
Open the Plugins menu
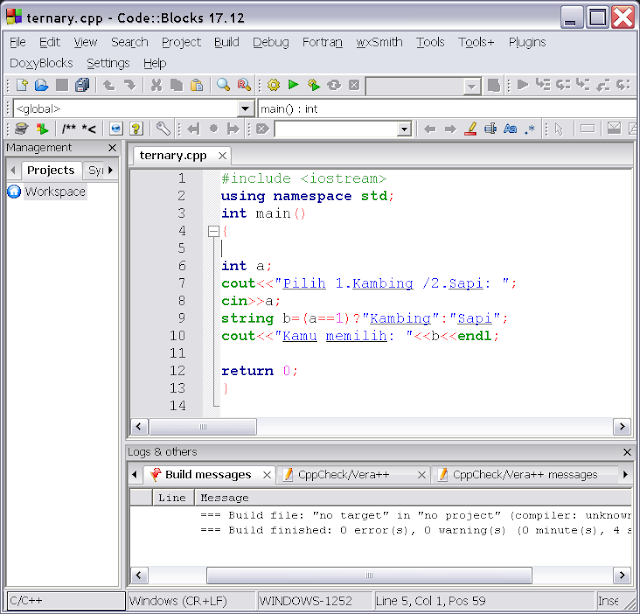[x=527, y=42]
